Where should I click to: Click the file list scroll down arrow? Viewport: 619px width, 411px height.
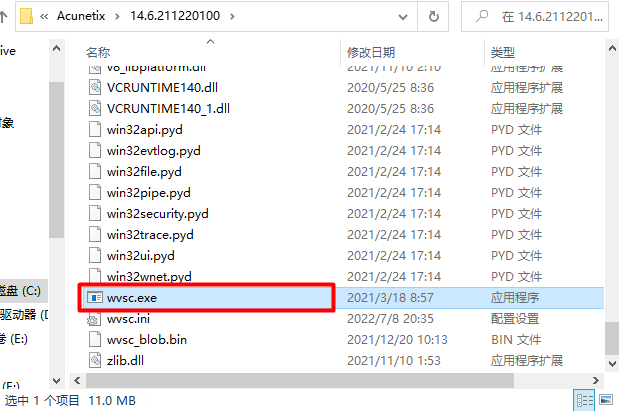pos(612,363)
